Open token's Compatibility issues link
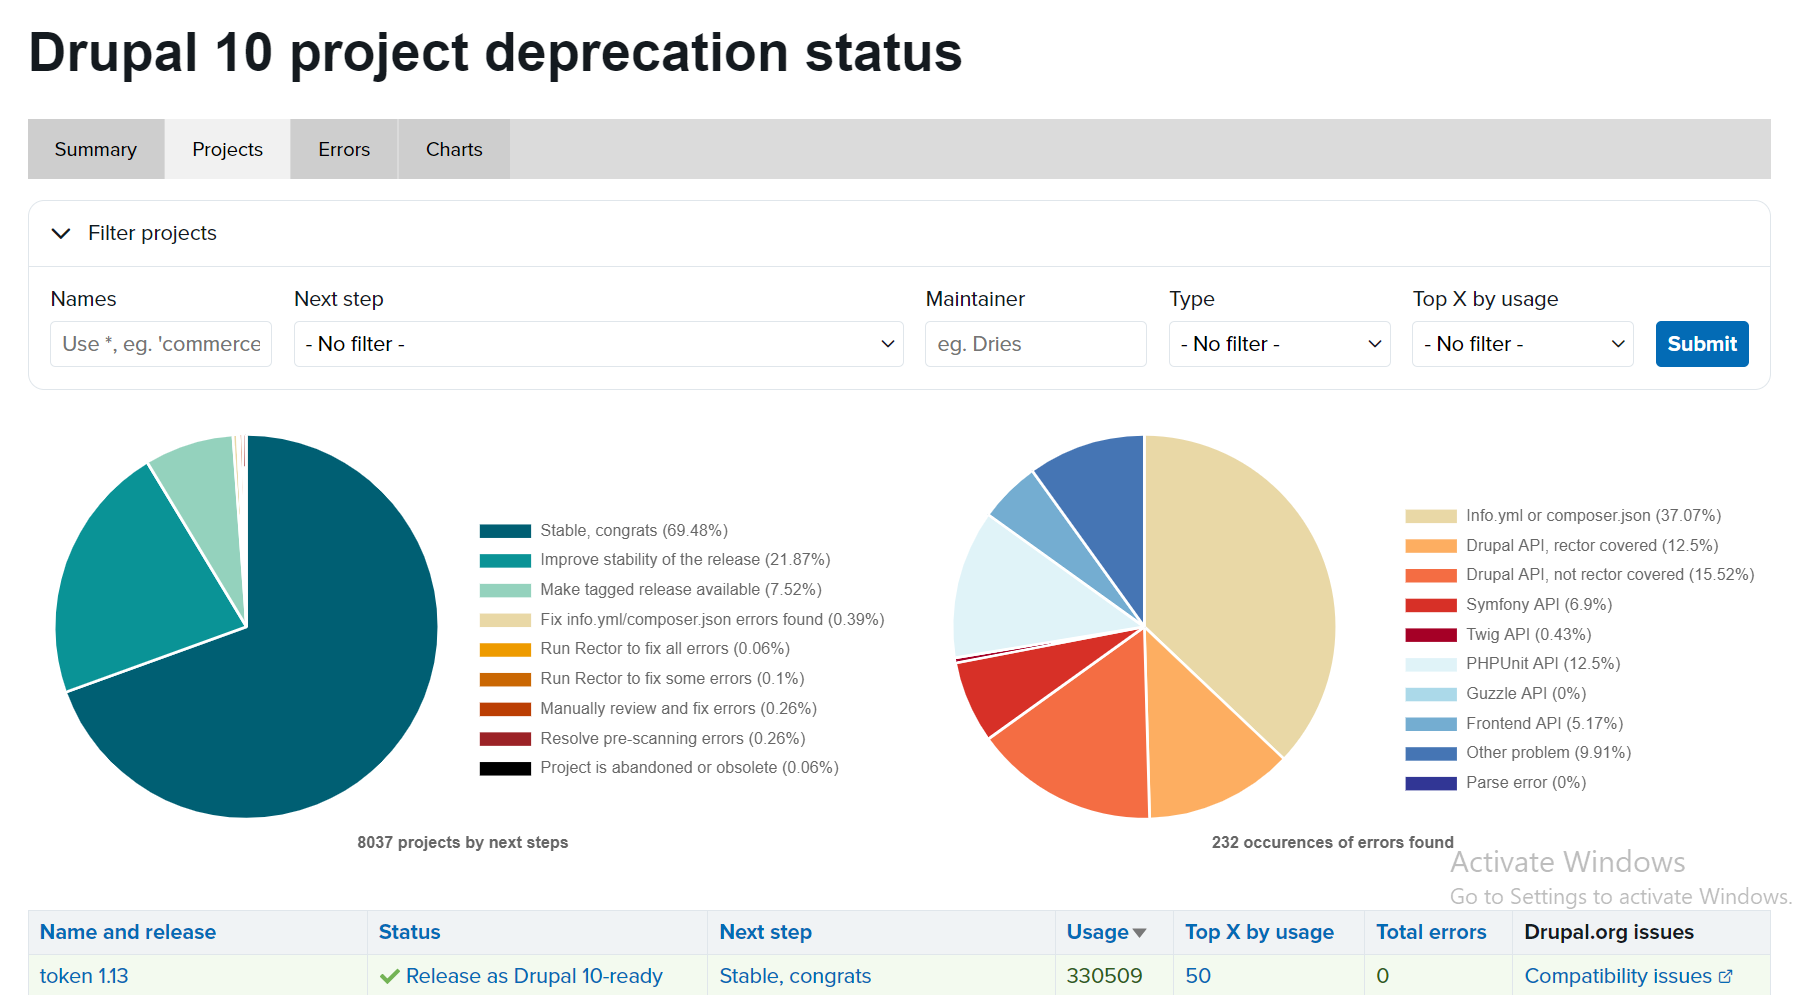The width and height of the screenshot is (1795, 995). [x=1618, y=976]
